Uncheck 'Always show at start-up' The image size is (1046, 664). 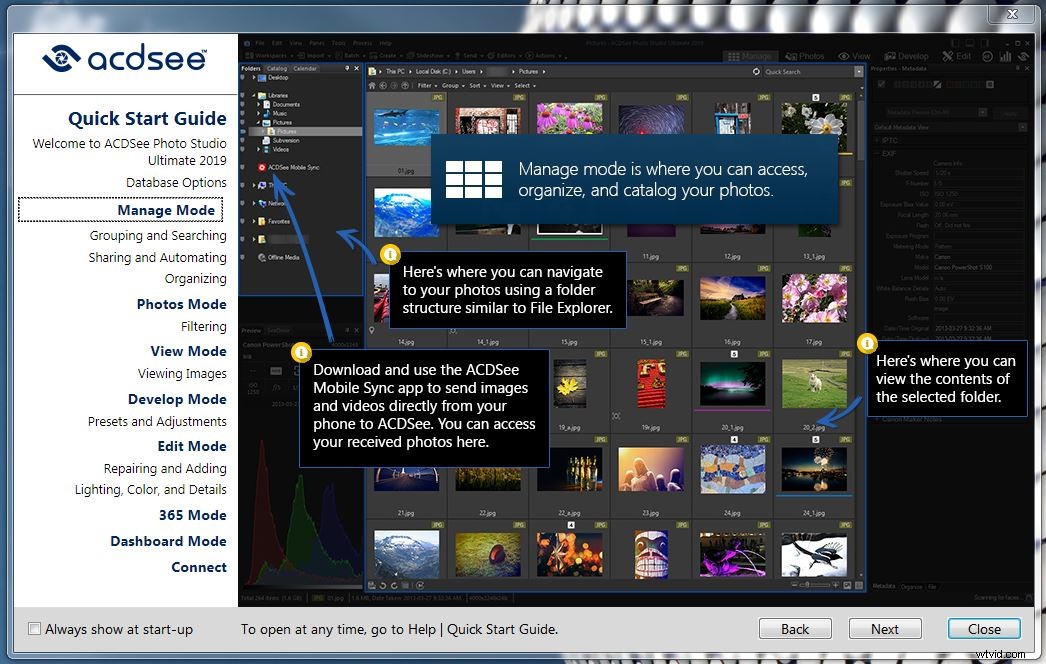point(33,629)
